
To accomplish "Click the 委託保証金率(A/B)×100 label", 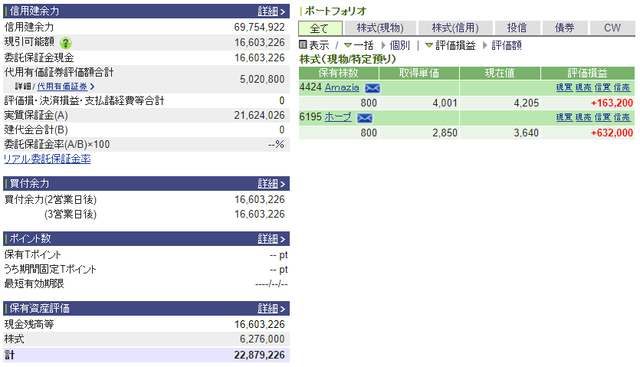I will coord(57,145).
